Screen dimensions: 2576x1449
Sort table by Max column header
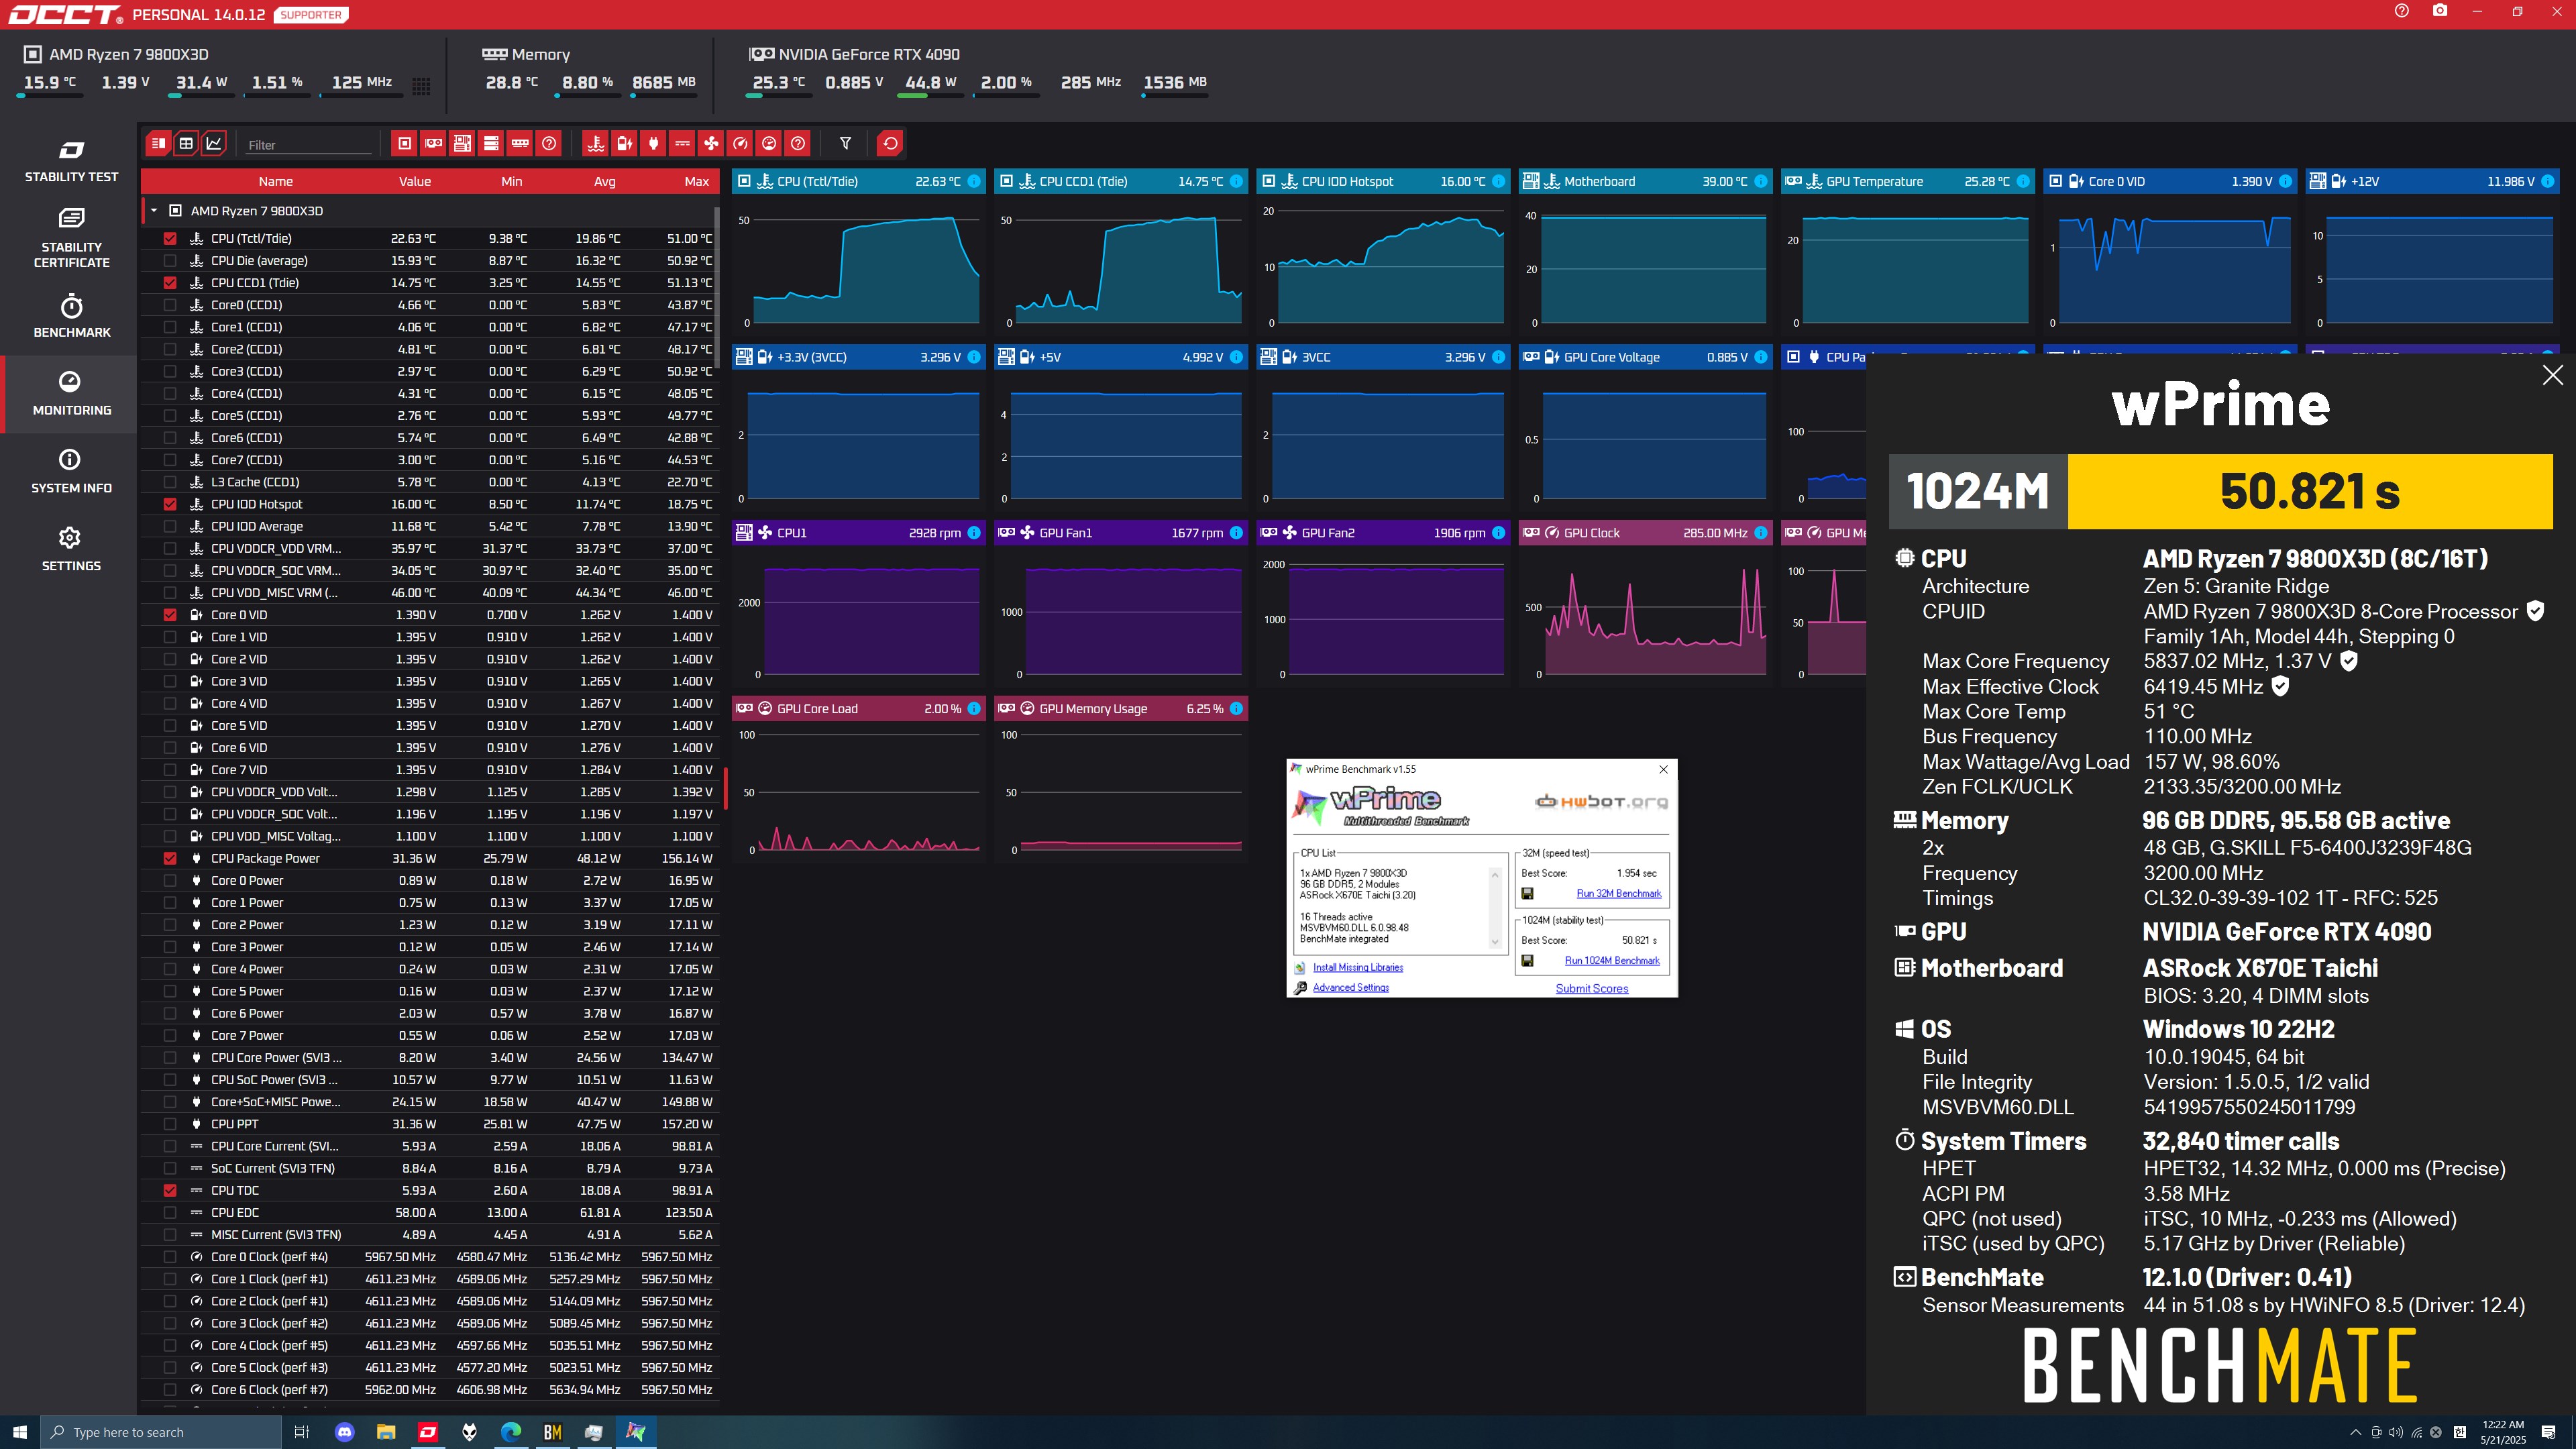pos(696,182)
